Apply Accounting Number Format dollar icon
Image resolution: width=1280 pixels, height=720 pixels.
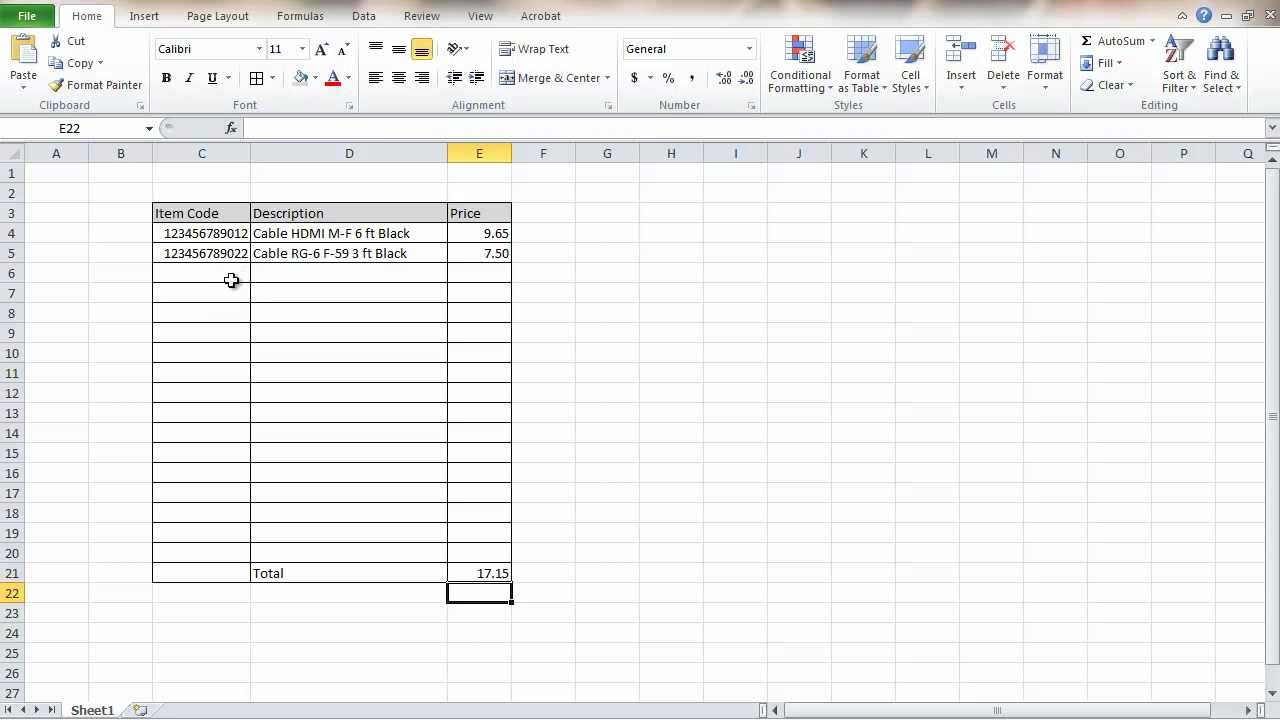pos(634,78)
